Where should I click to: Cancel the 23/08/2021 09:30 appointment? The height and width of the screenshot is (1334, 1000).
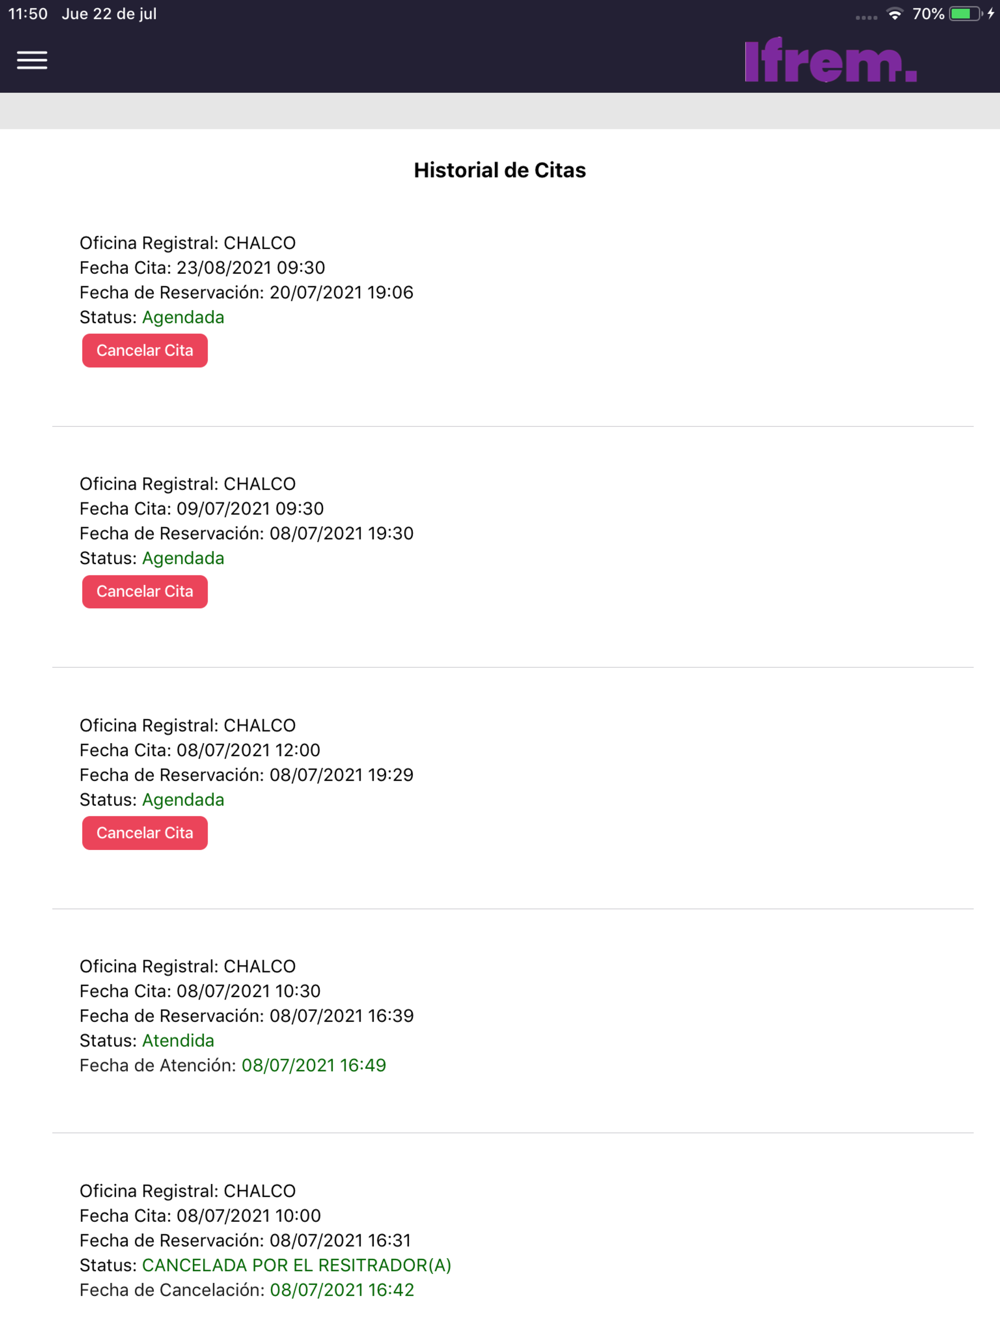coord(145,351)
